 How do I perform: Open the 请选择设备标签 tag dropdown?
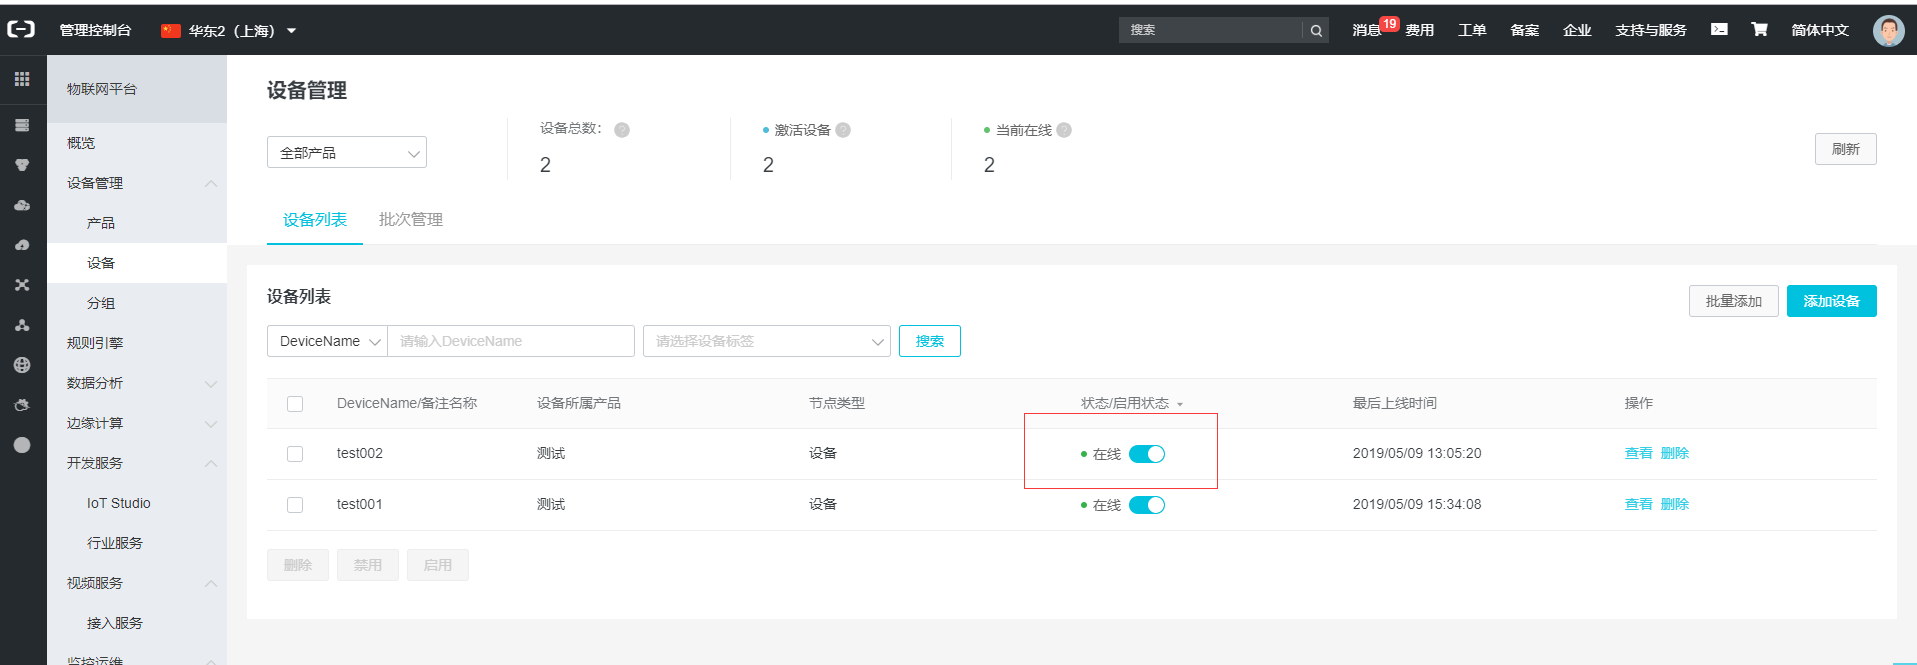767,341
